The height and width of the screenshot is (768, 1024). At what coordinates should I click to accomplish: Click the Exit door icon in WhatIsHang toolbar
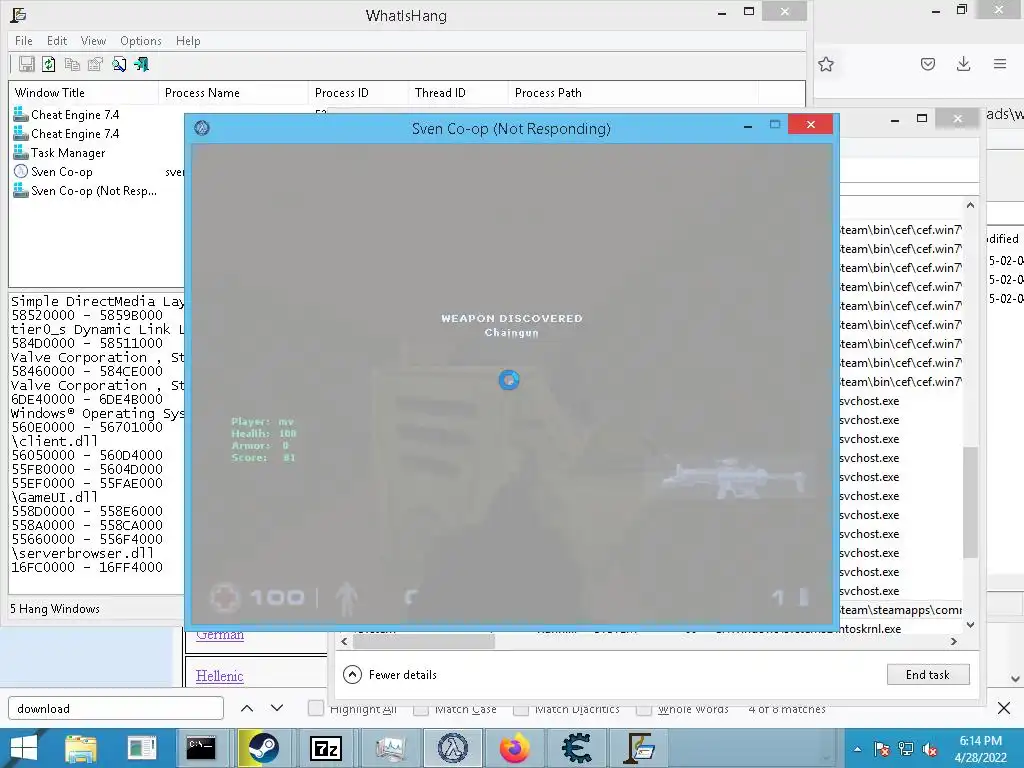142,64
